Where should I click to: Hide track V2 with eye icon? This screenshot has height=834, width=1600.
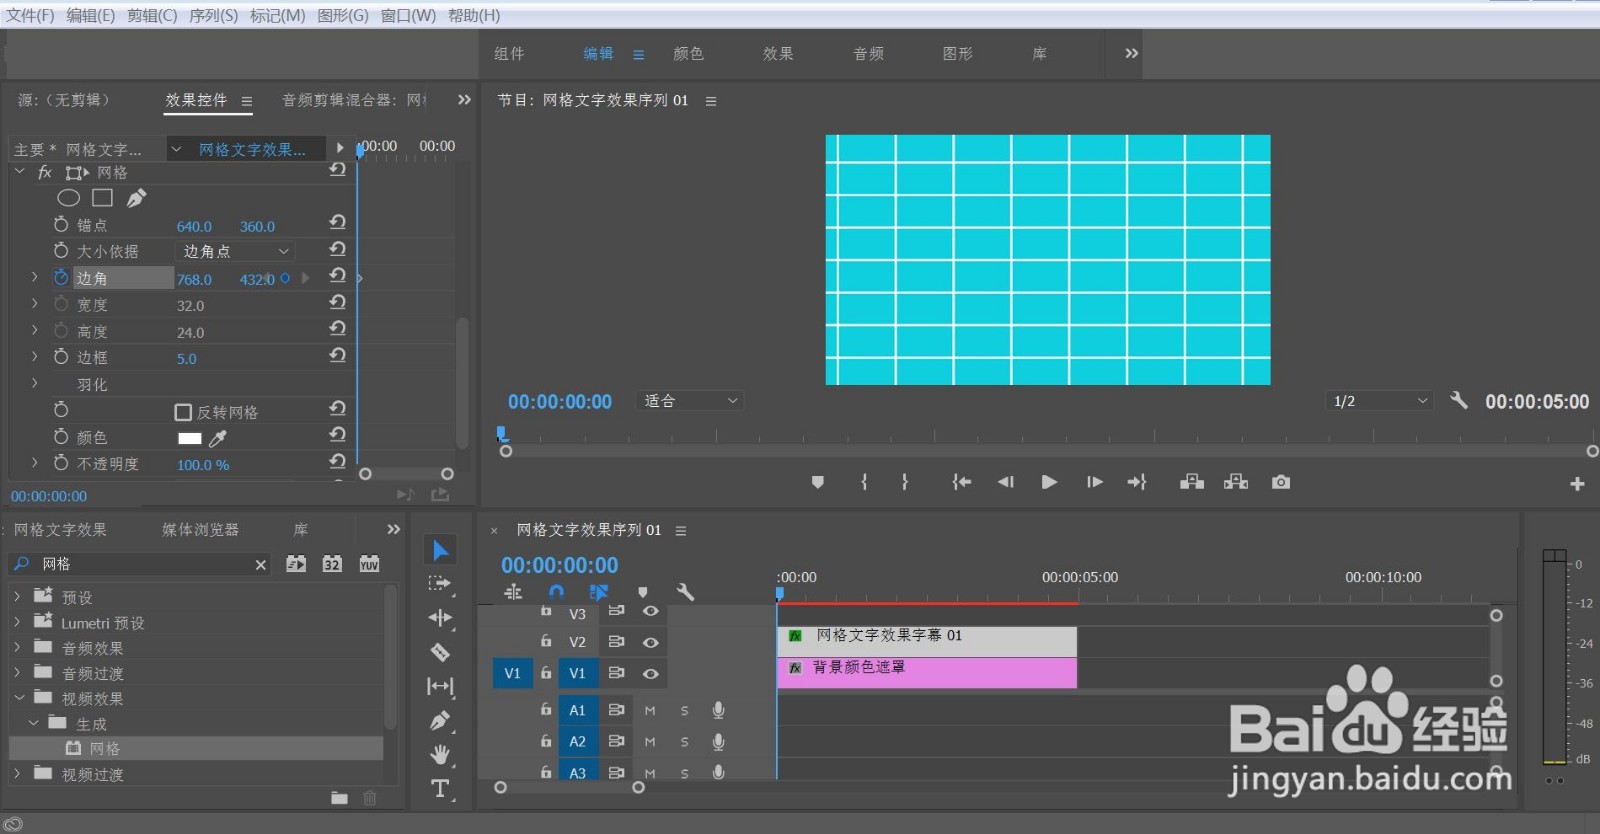click(x=651, y=642)
